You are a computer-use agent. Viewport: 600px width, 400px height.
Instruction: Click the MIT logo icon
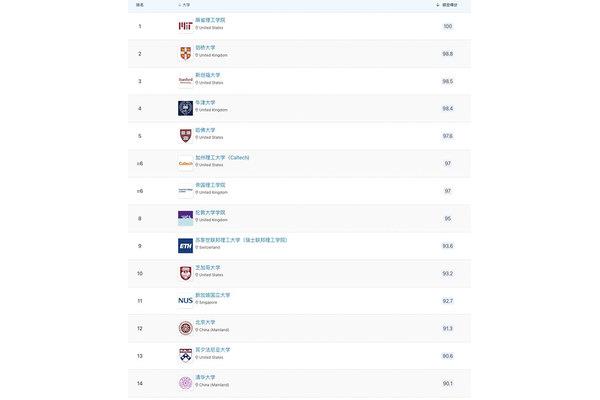(x=186, y=26)
